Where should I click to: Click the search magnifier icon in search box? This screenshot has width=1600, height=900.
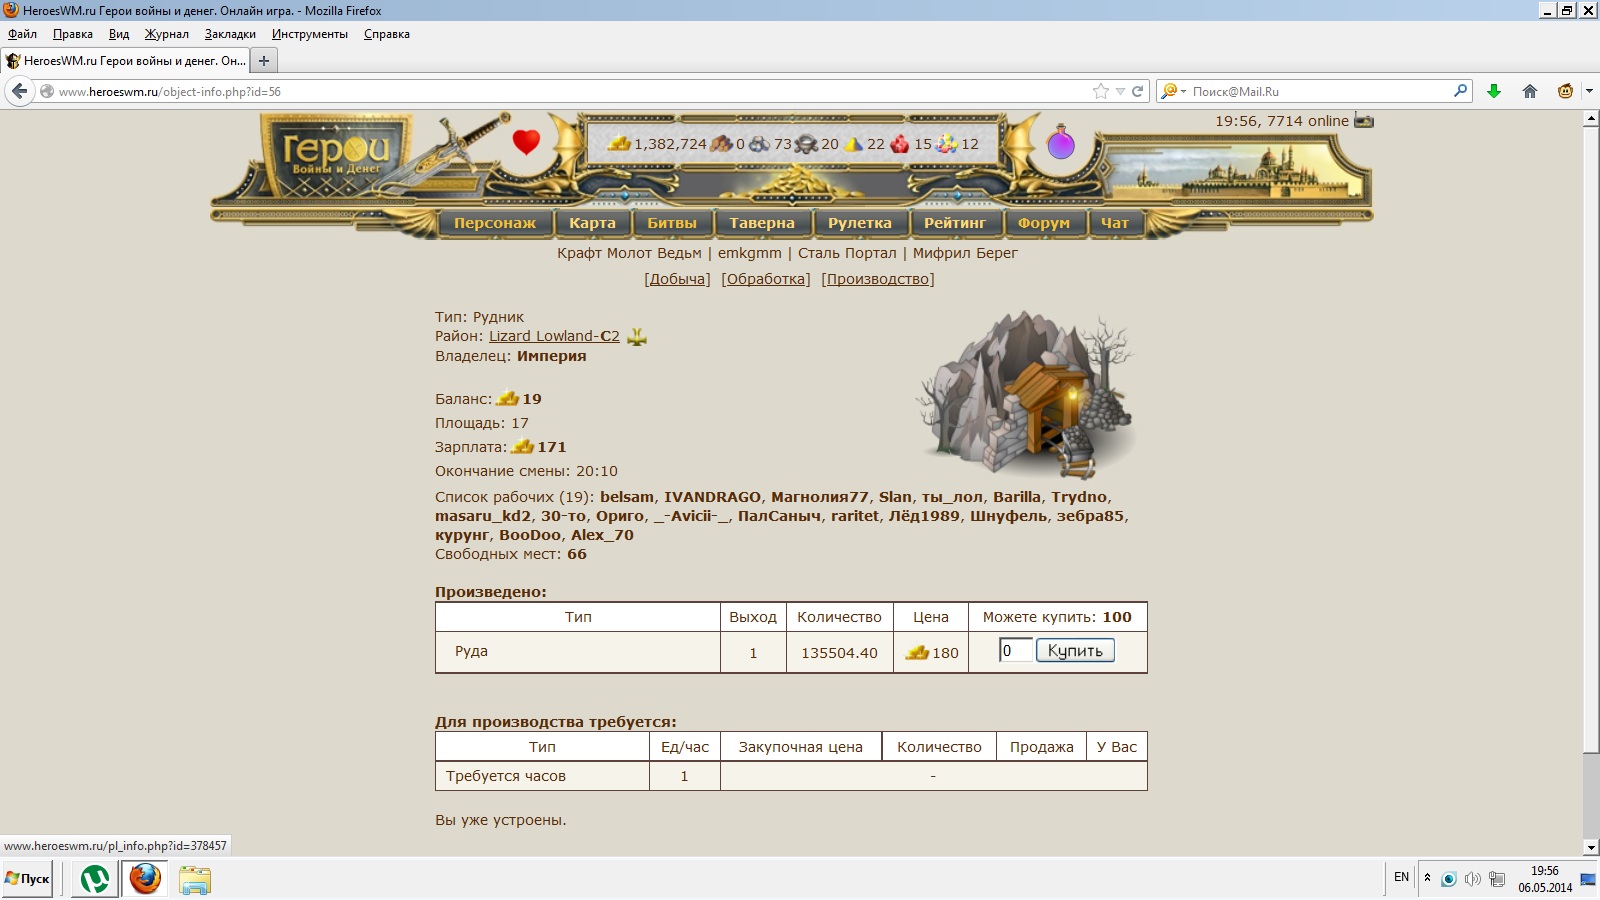1461,90
